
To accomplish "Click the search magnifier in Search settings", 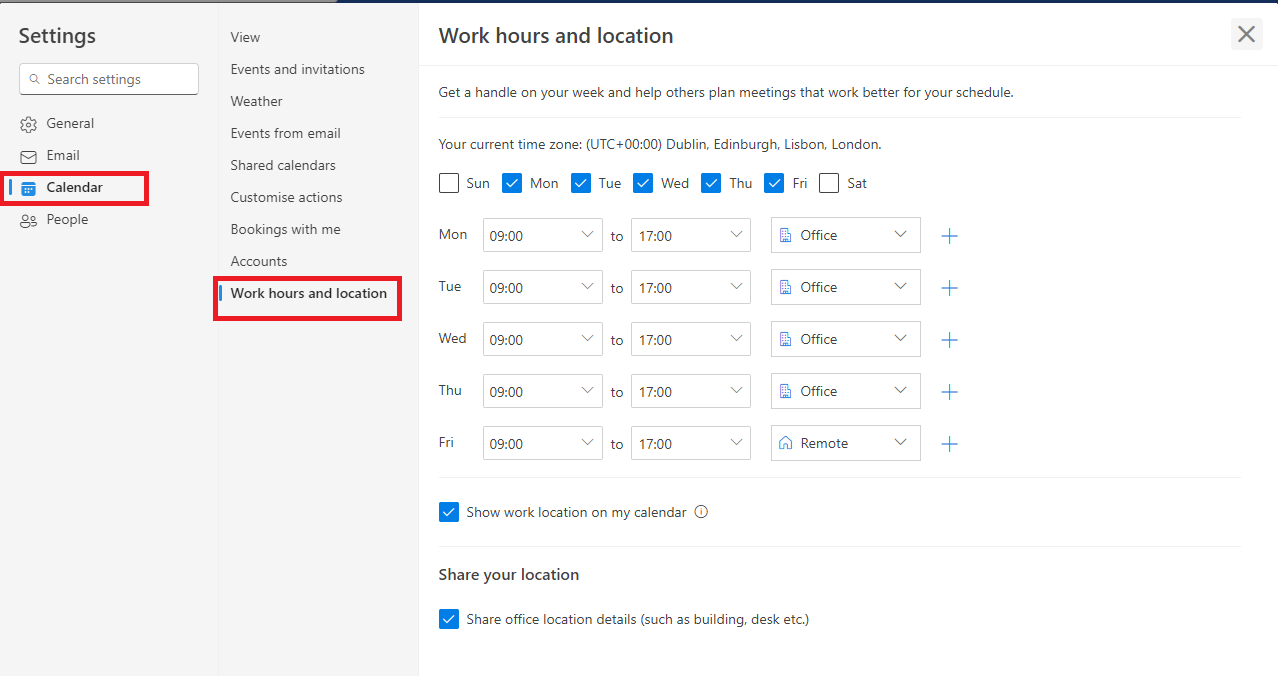I will 35,78.
